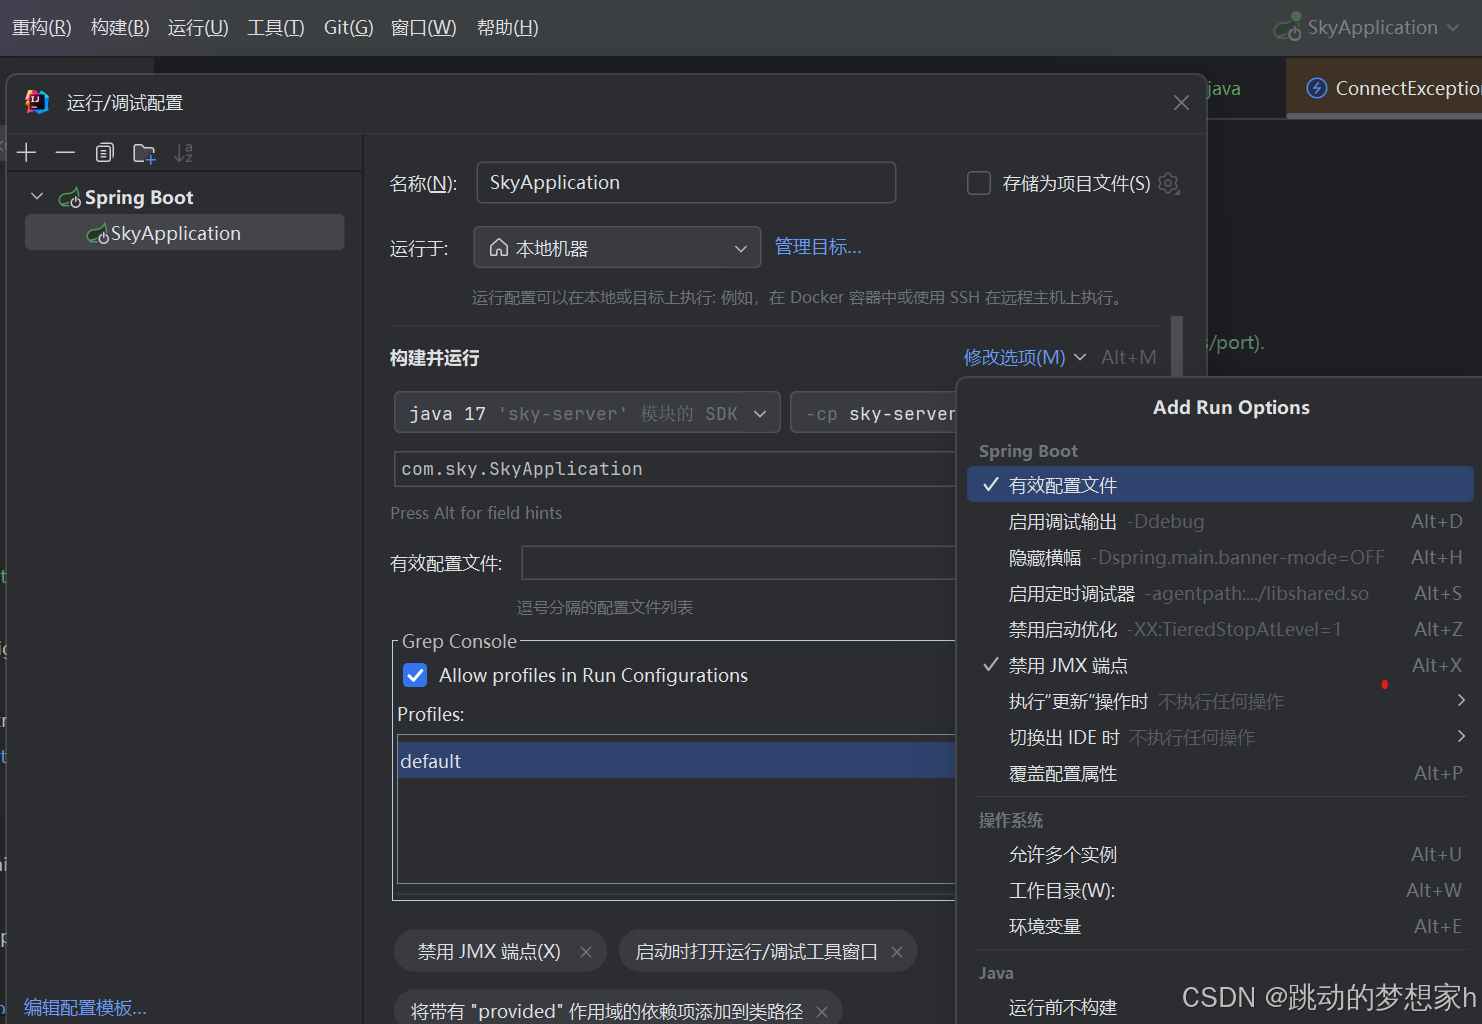1482x1024 pixels.
Task: Open the settings gear beside 存储为项目文件
Action: click(1168, 183)
